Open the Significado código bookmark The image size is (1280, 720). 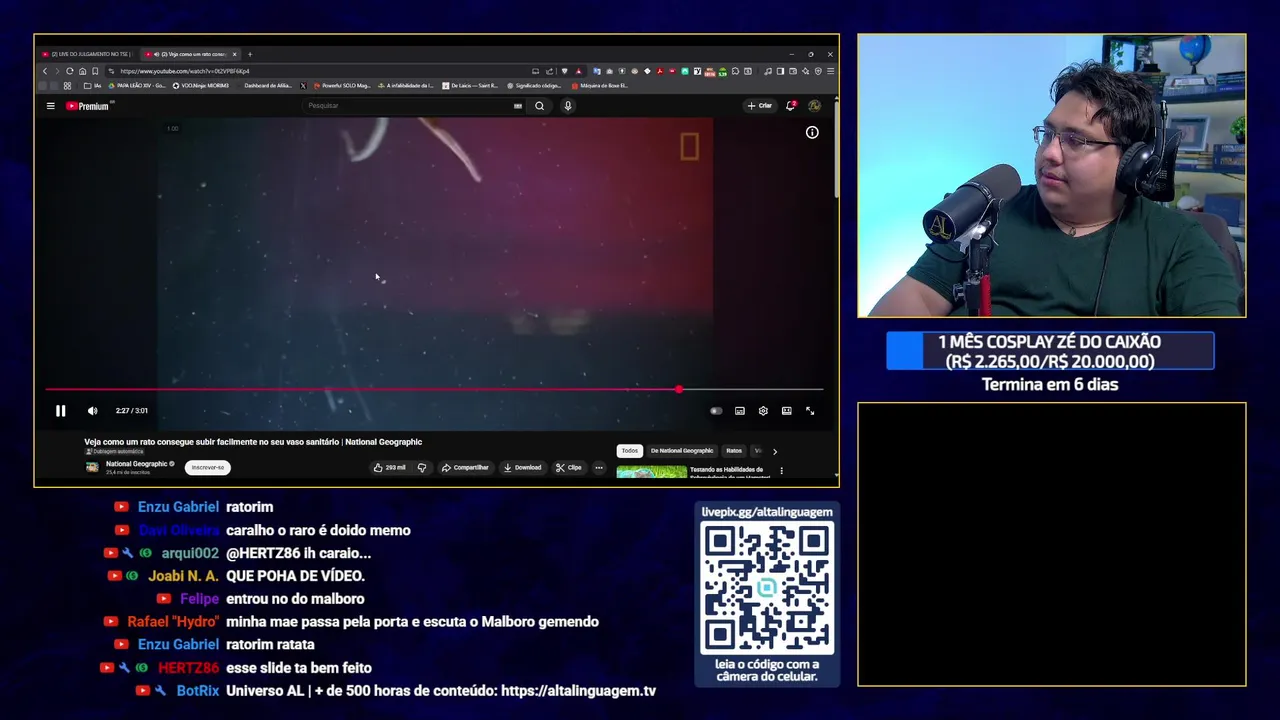[x=534, y=86]
